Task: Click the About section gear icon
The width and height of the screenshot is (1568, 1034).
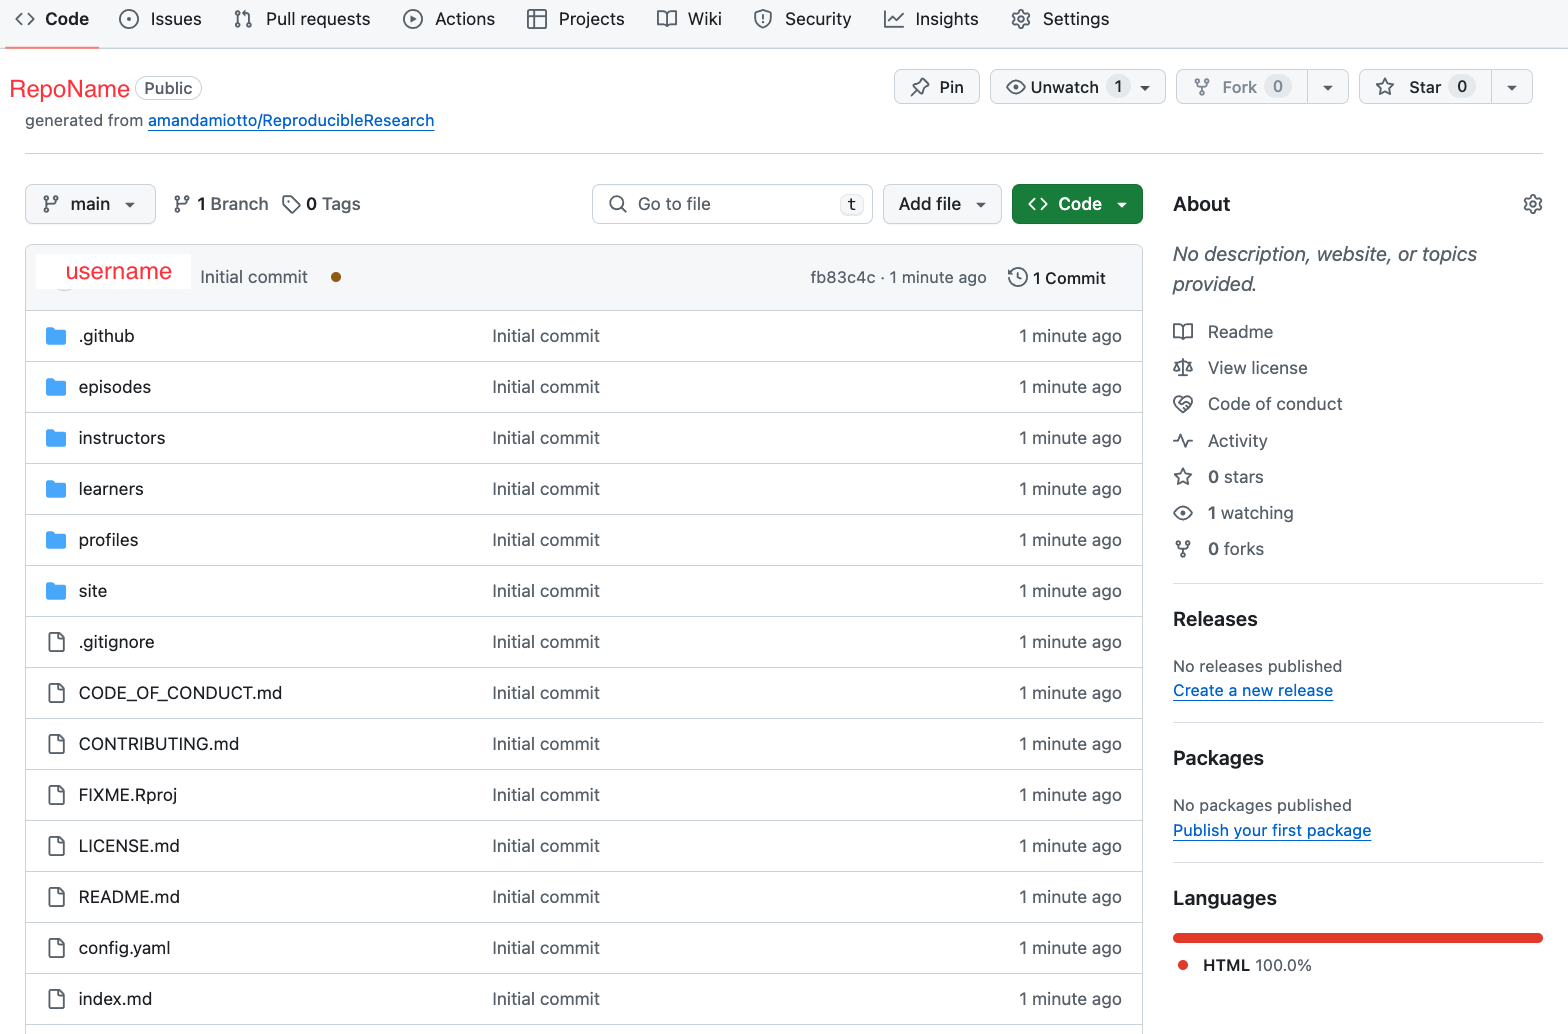Action: coord(1532,204)
